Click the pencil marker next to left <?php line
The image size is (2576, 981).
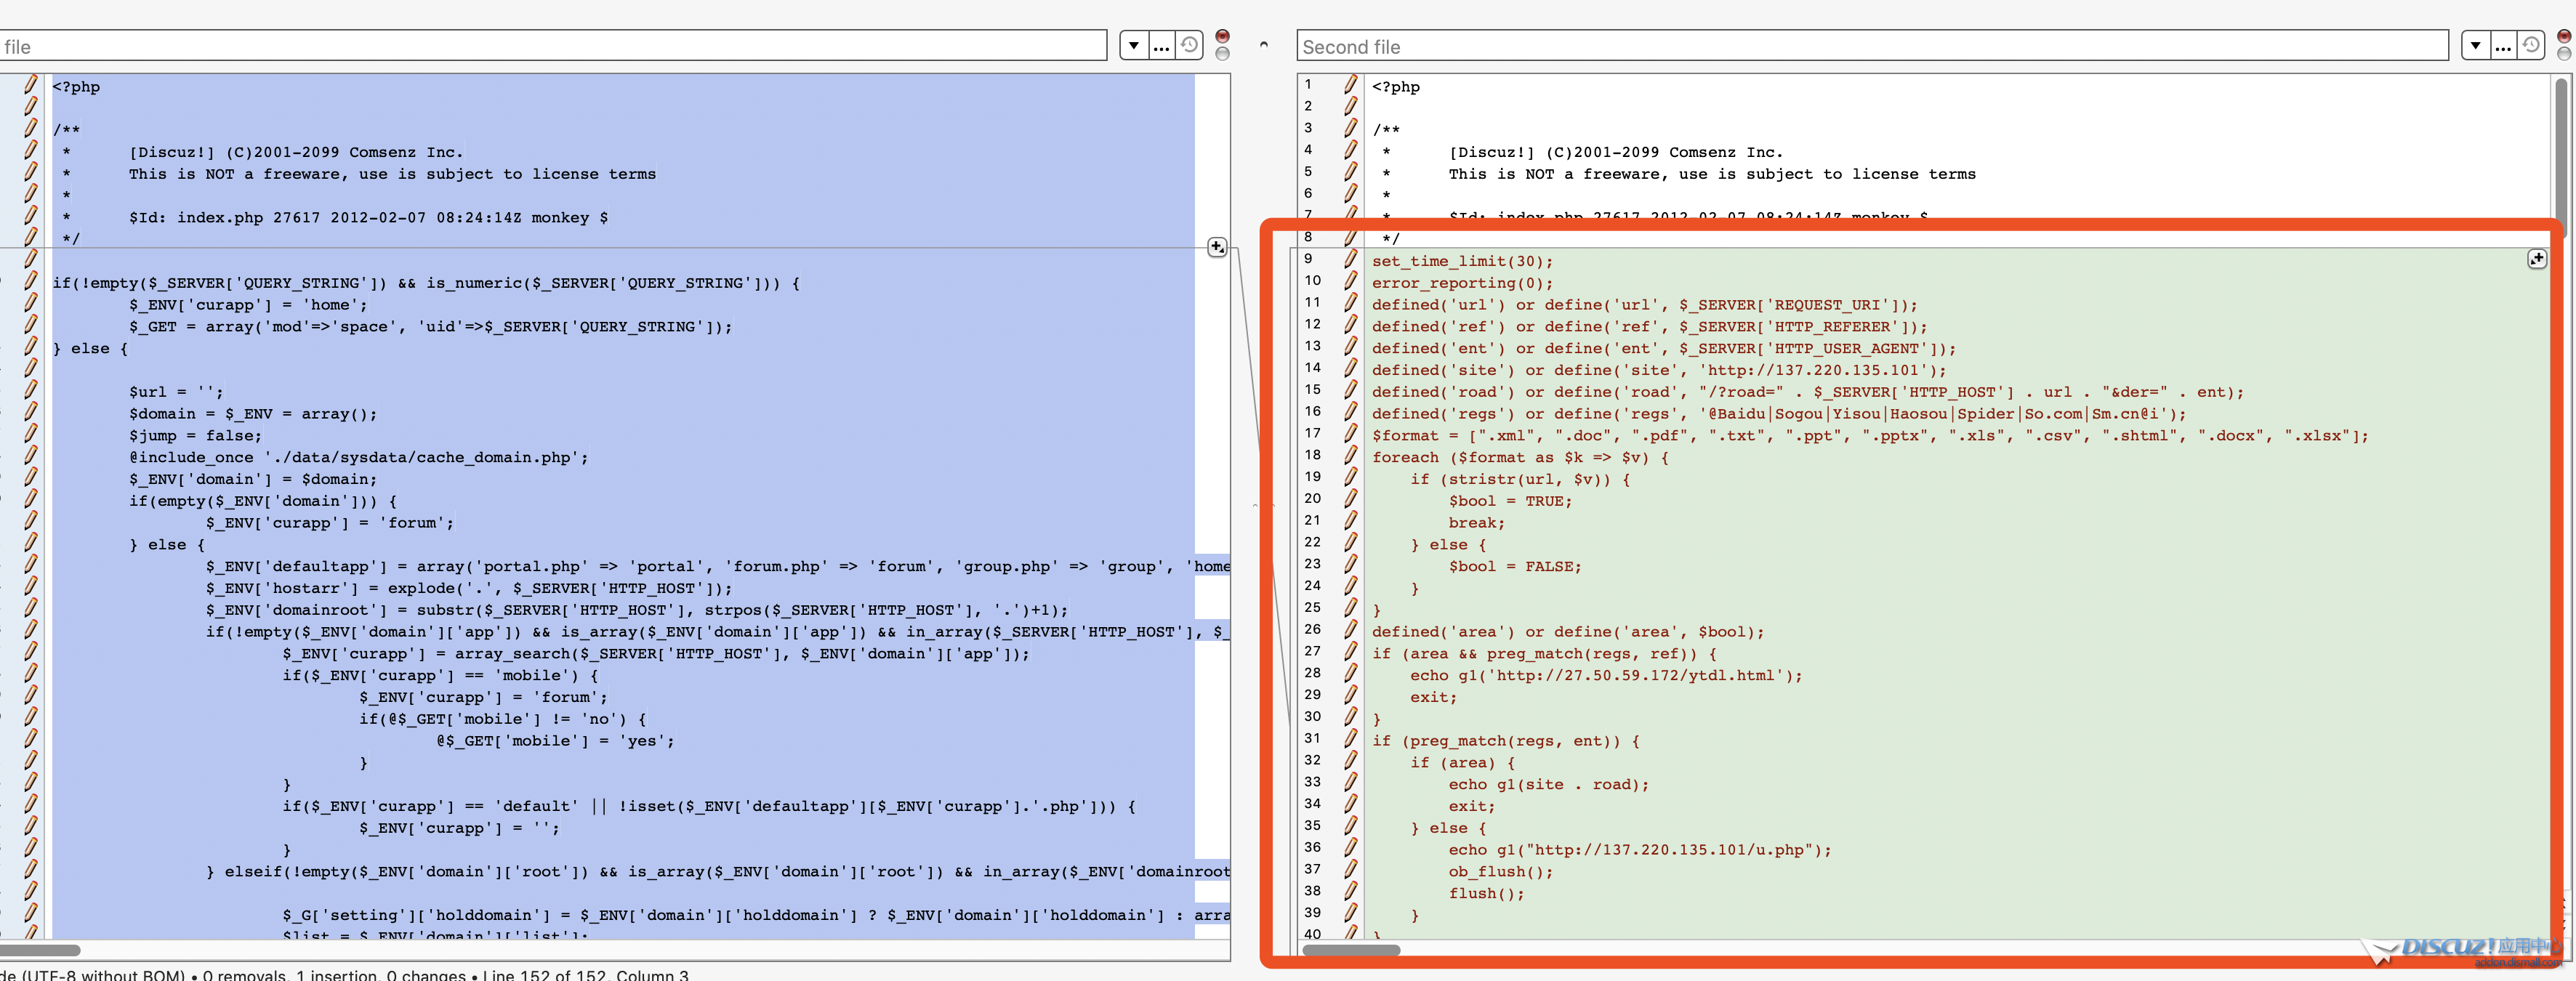pyautogui.click(x=31, y=85)
